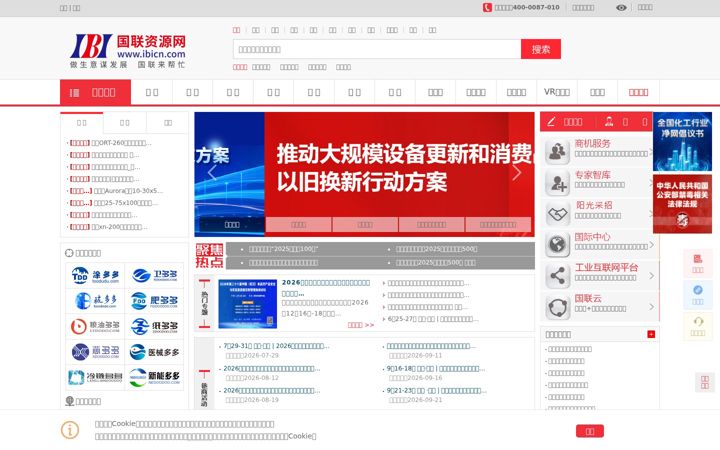Image resolution: width=720 pixels, height=450 pixels.
Task: Click the back-to-top floating button
Action: click(704, 382)
